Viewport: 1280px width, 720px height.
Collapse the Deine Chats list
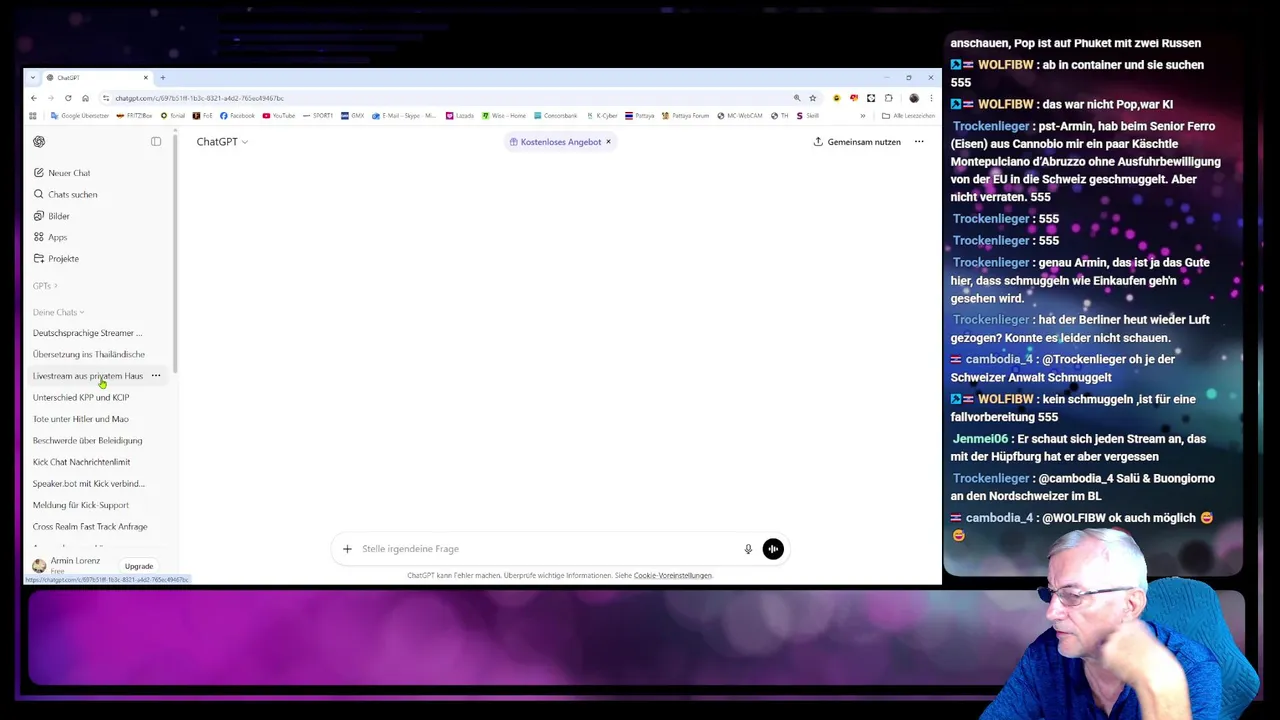click(58, 312)
